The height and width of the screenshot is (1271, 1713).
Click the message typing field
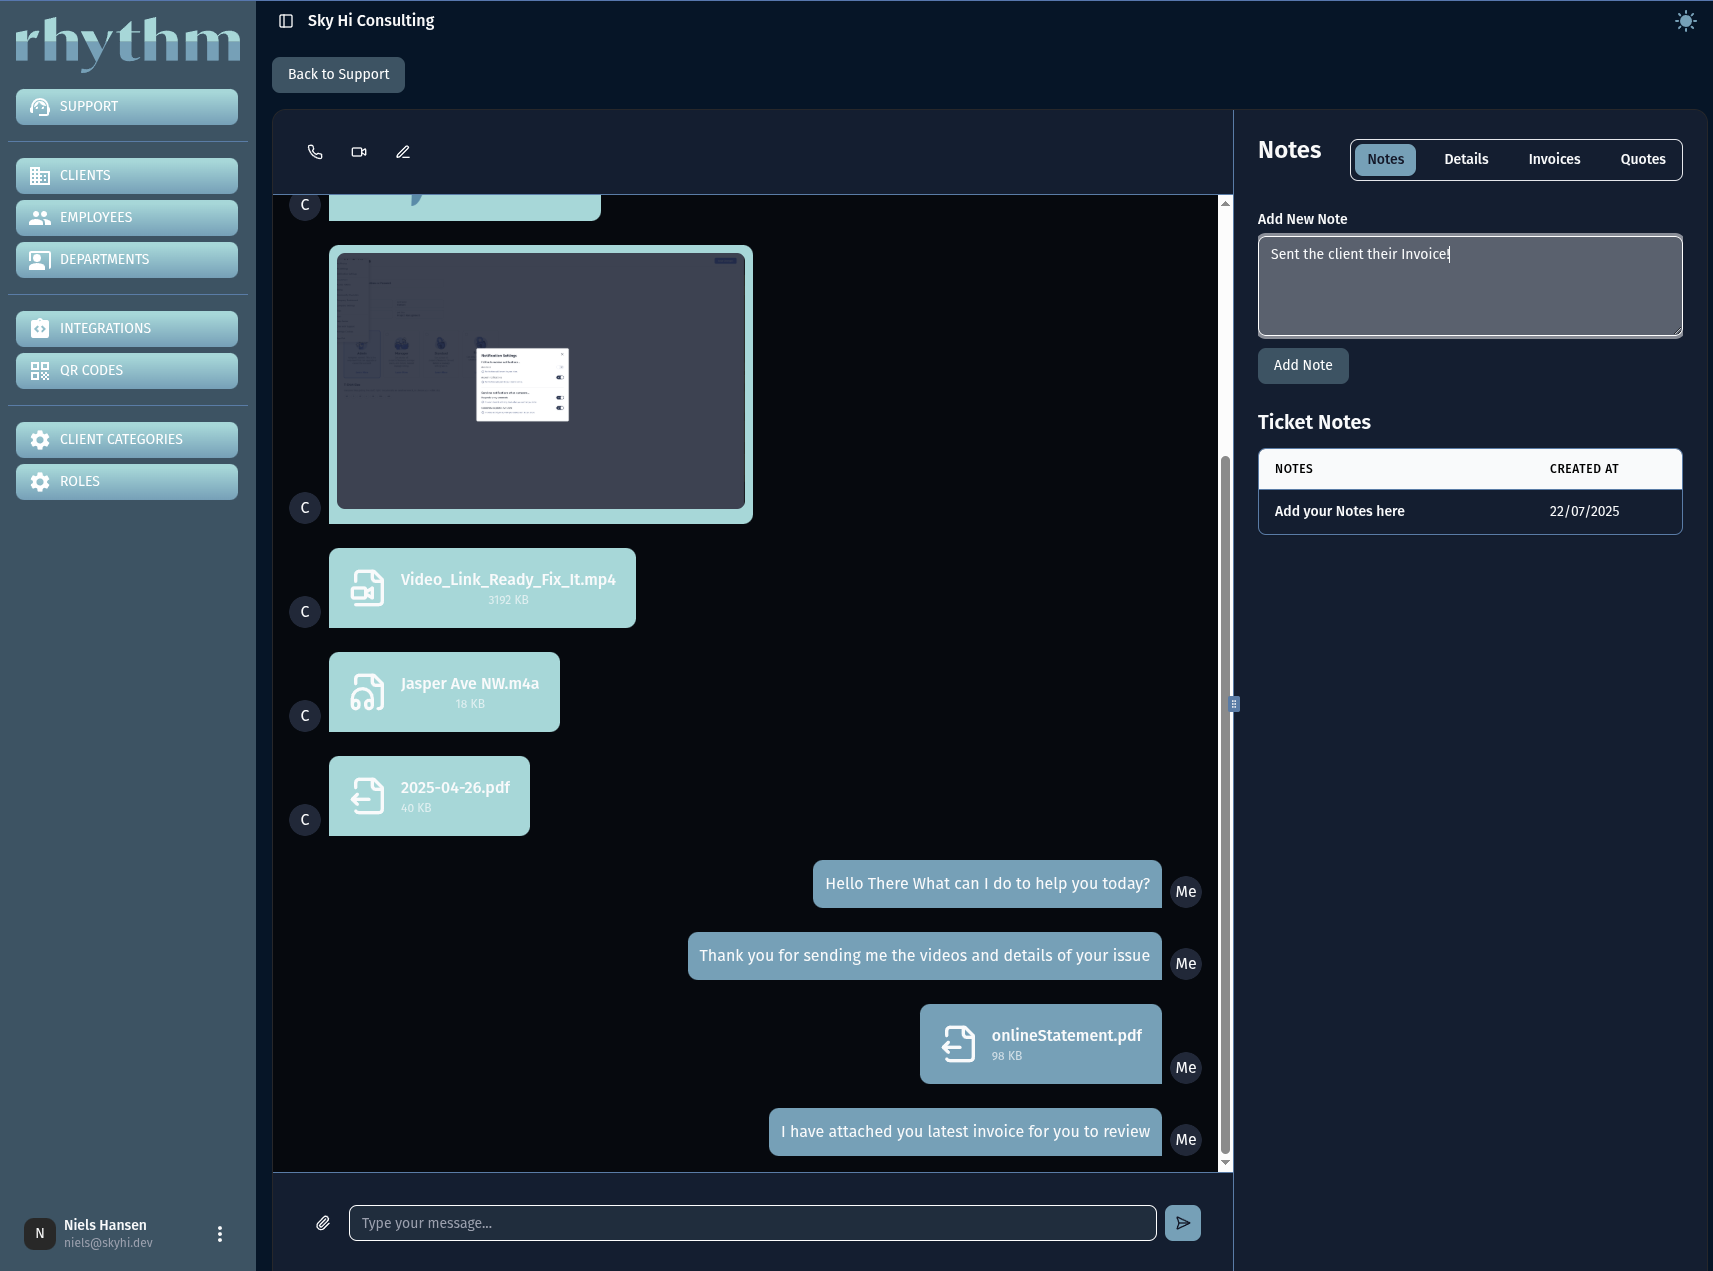pos(752,1222)
